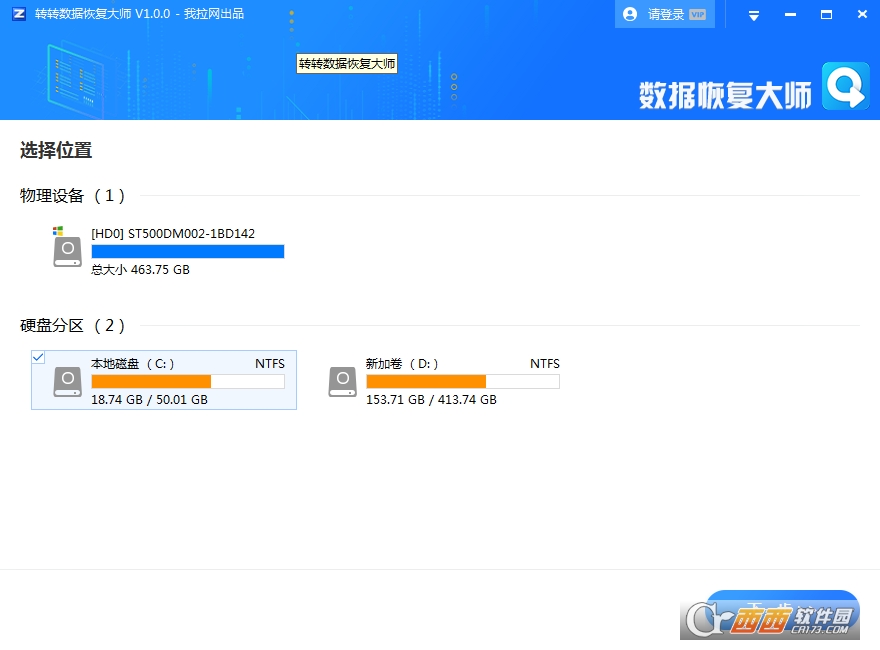Click the HD0 blue capacity bar

pyautogui.click(x=188, y=251)
